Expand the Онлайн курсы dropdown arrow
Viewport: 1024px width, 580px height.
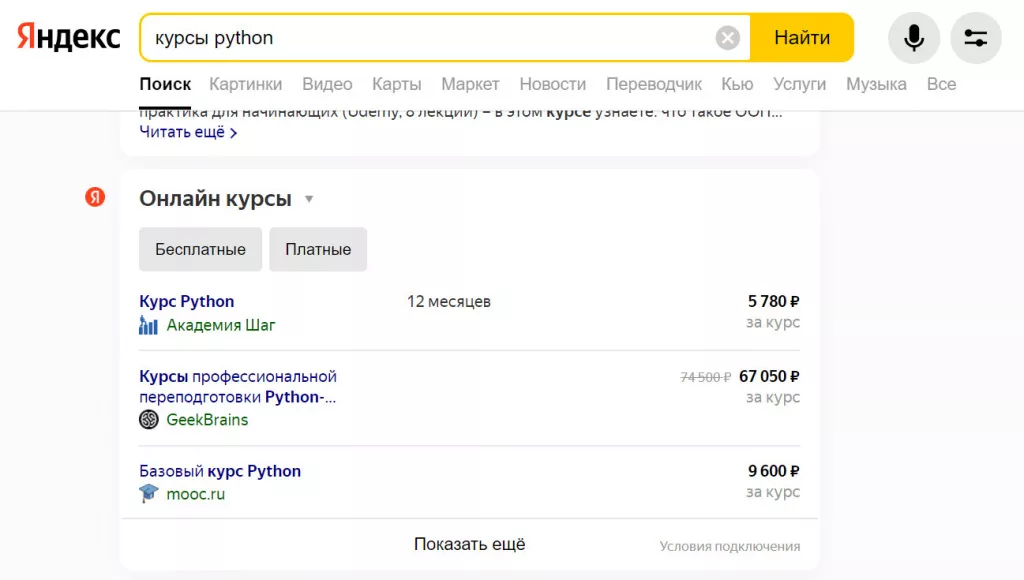(309, 199)
